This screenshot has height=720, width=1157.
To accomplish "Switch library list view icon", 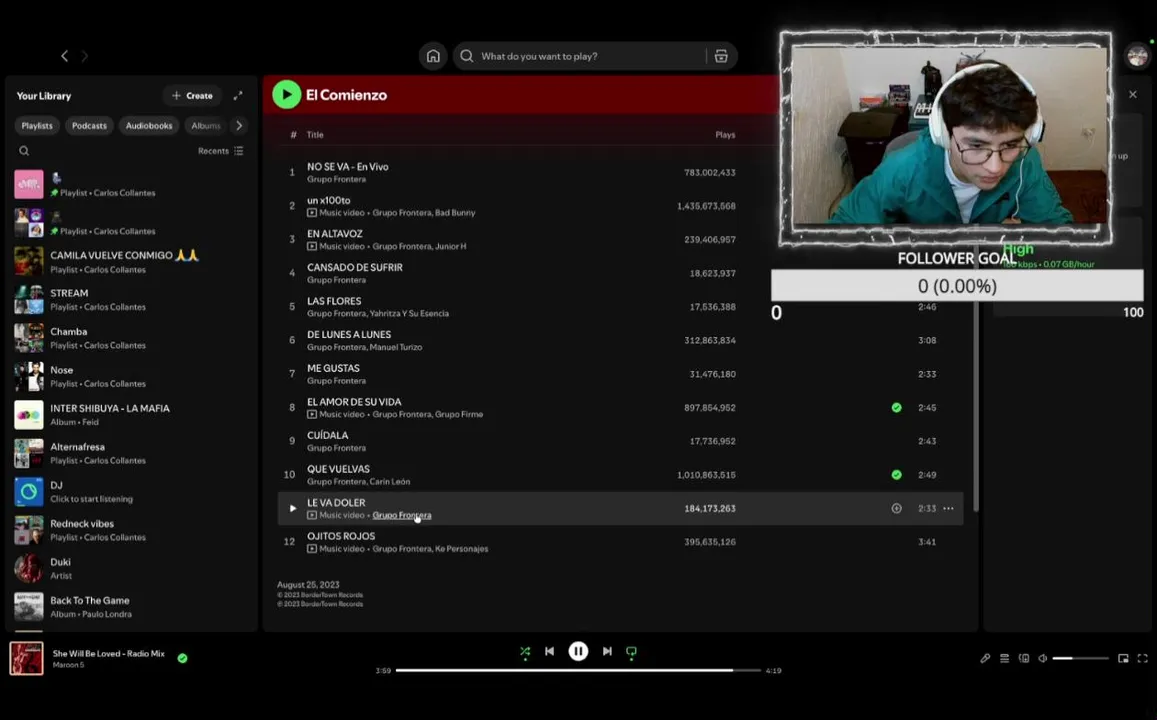I will tap(238, 150).
